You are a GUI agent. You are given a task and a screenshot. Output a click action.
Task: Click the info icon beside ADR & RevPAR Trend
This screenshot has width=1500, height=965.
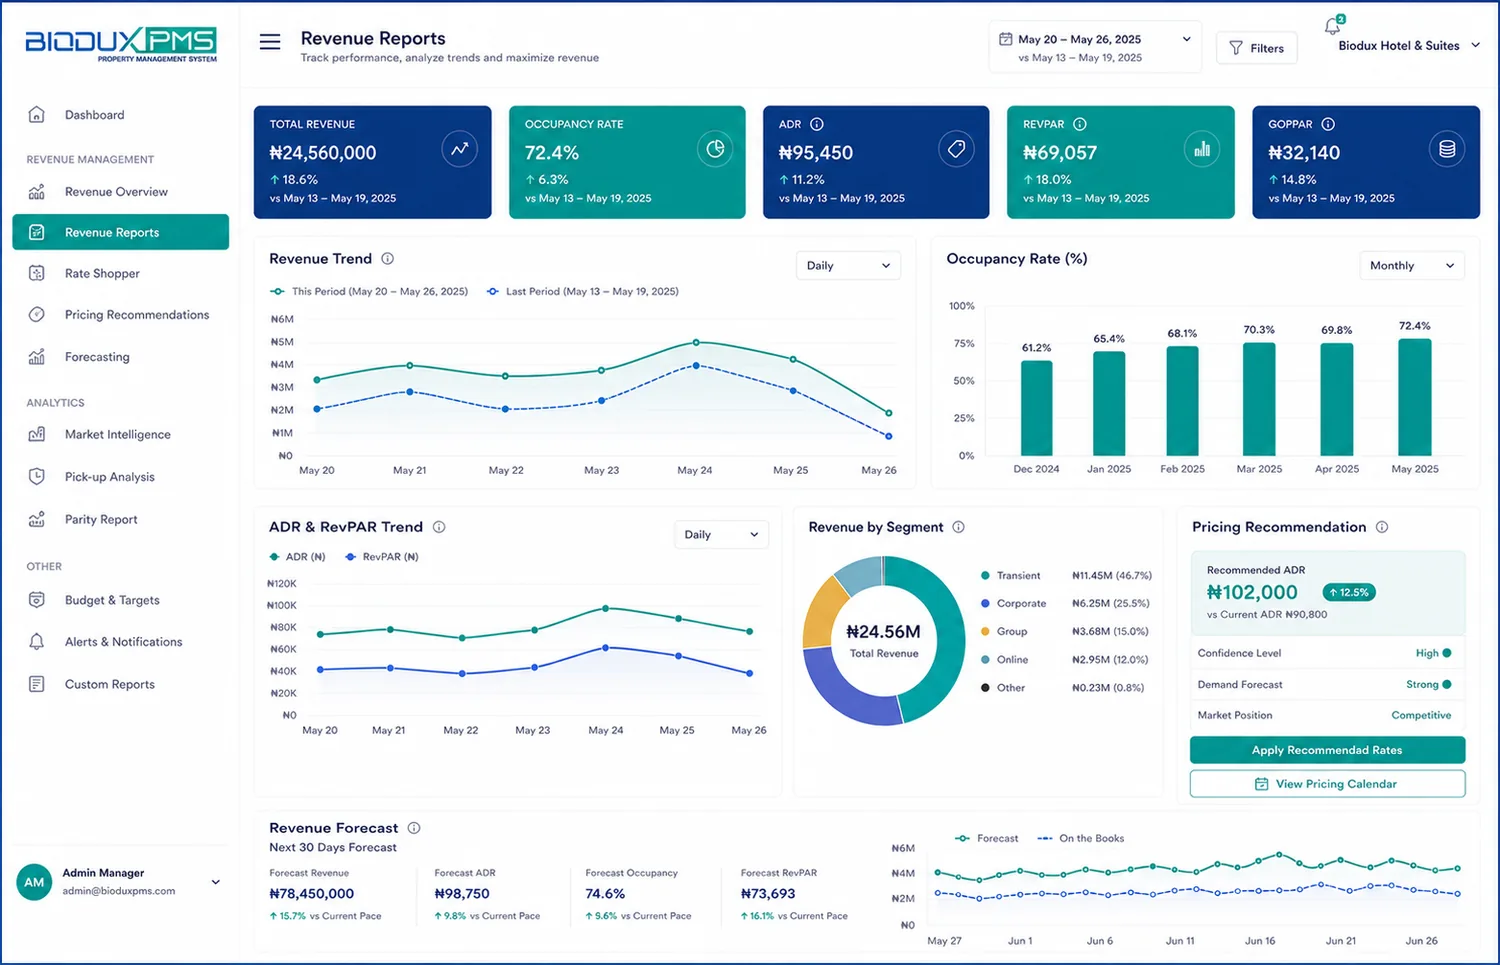point(439,527)
